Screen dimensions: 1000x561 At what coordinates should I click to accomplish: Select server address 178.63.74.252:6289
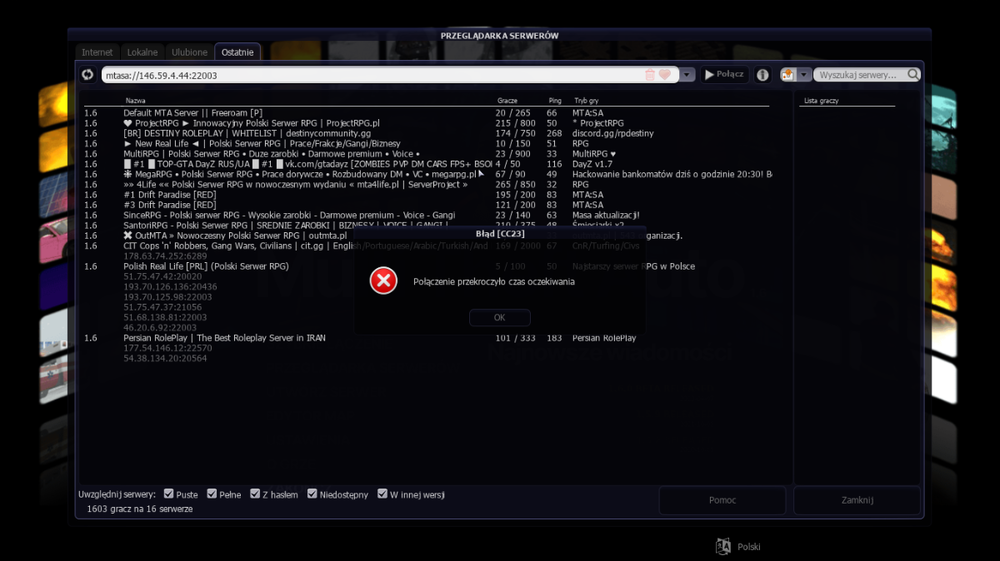click(165, 256)
